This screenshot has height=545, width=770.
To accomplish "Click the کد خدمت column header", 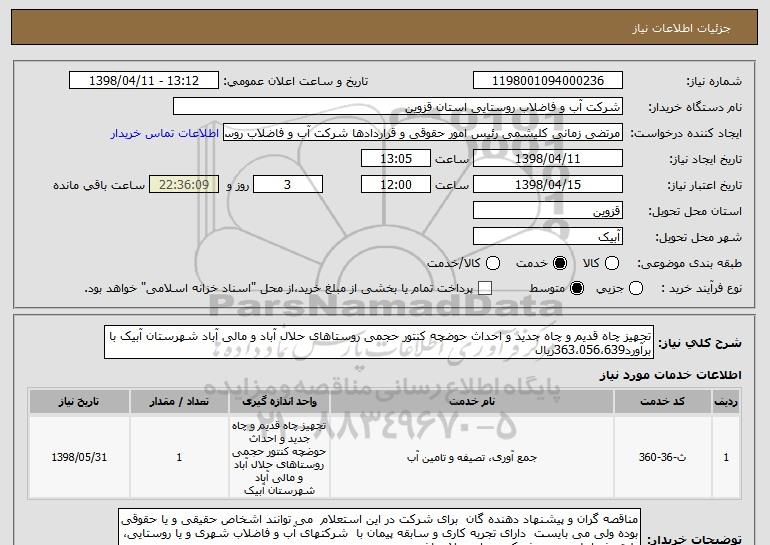I will [662, 402].
